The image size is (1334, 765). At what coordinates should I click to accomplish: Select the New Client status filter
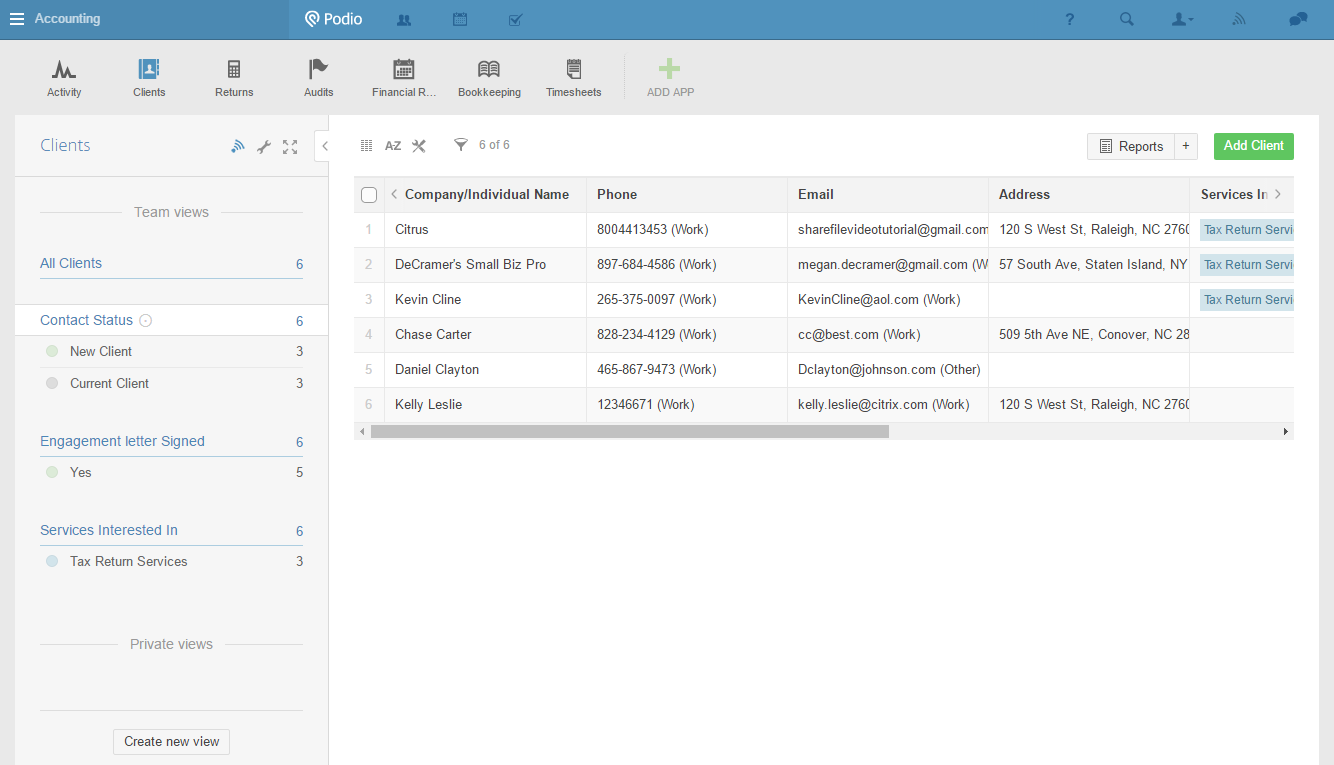[100, 351]
